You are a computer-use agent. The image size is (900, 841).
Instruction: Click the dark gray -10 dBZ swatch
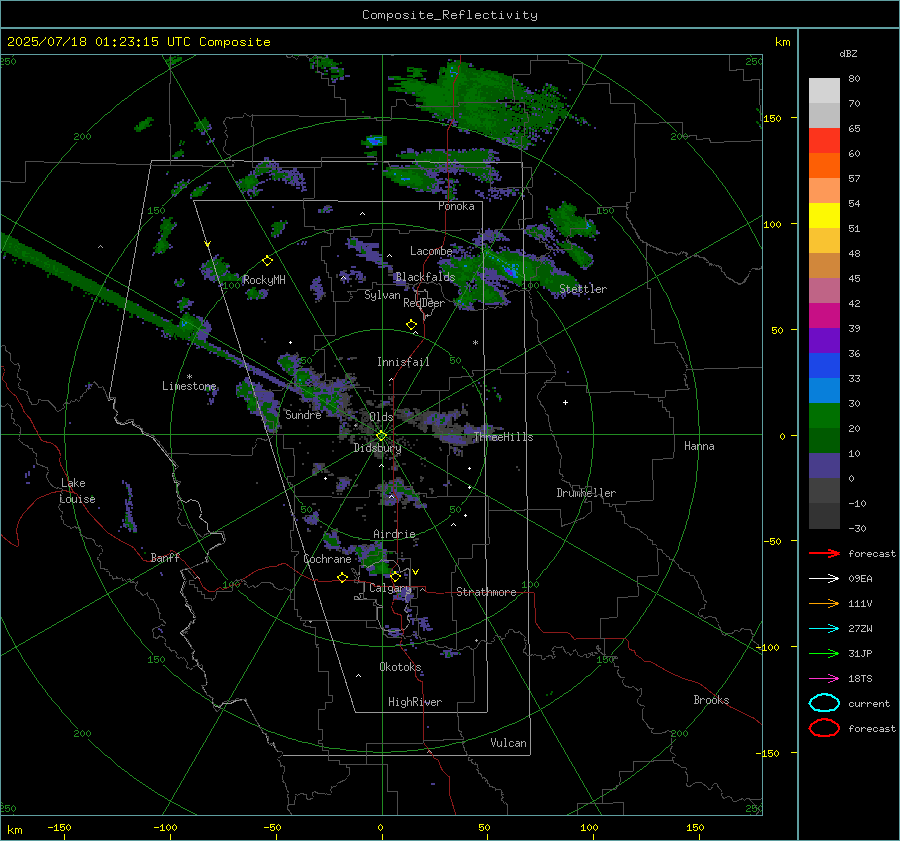(x=824, y=516)
